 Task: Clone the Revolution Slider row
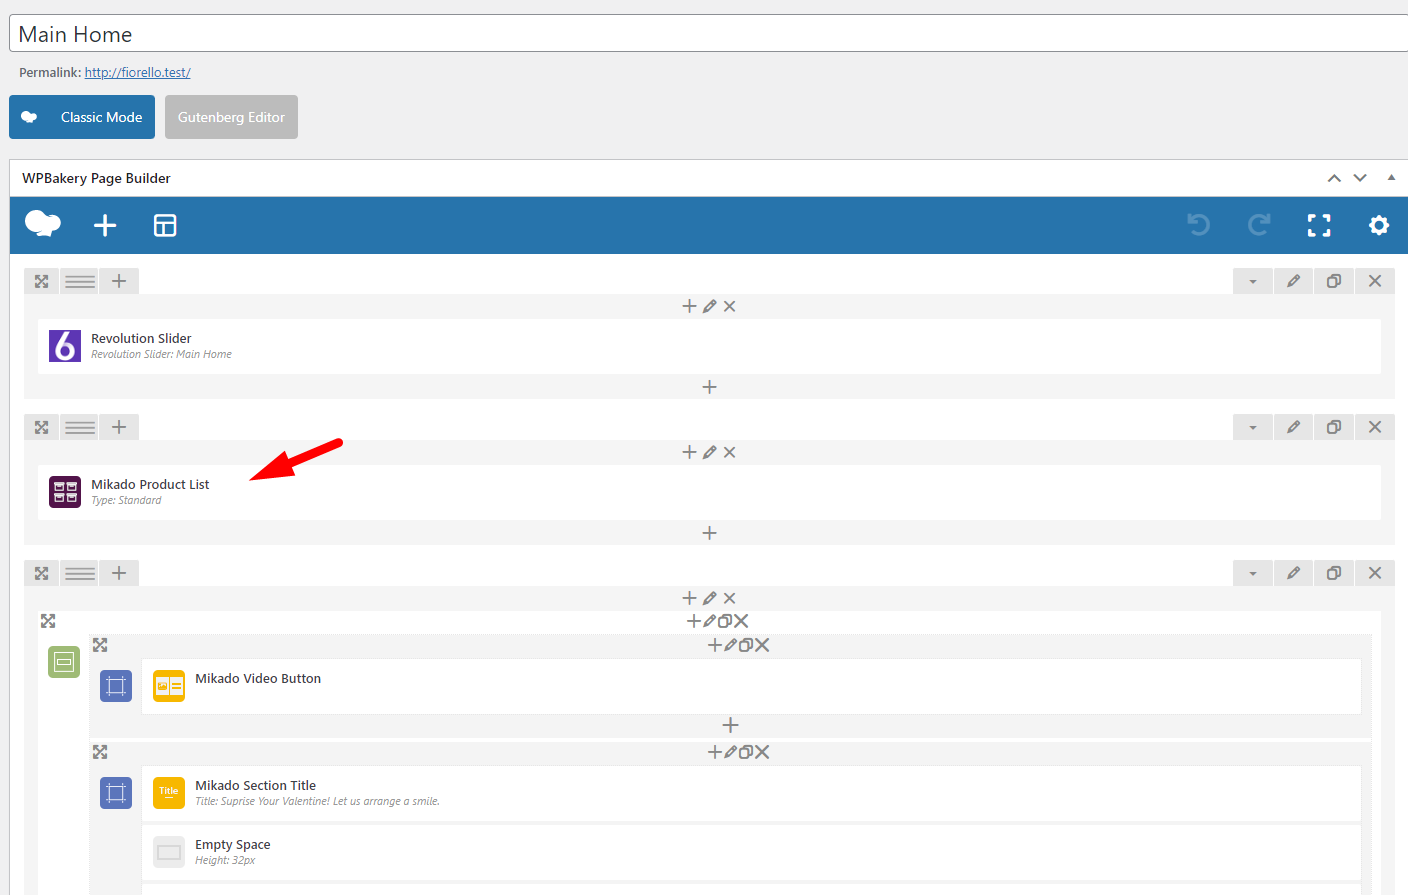click(x=1334, y=281)
